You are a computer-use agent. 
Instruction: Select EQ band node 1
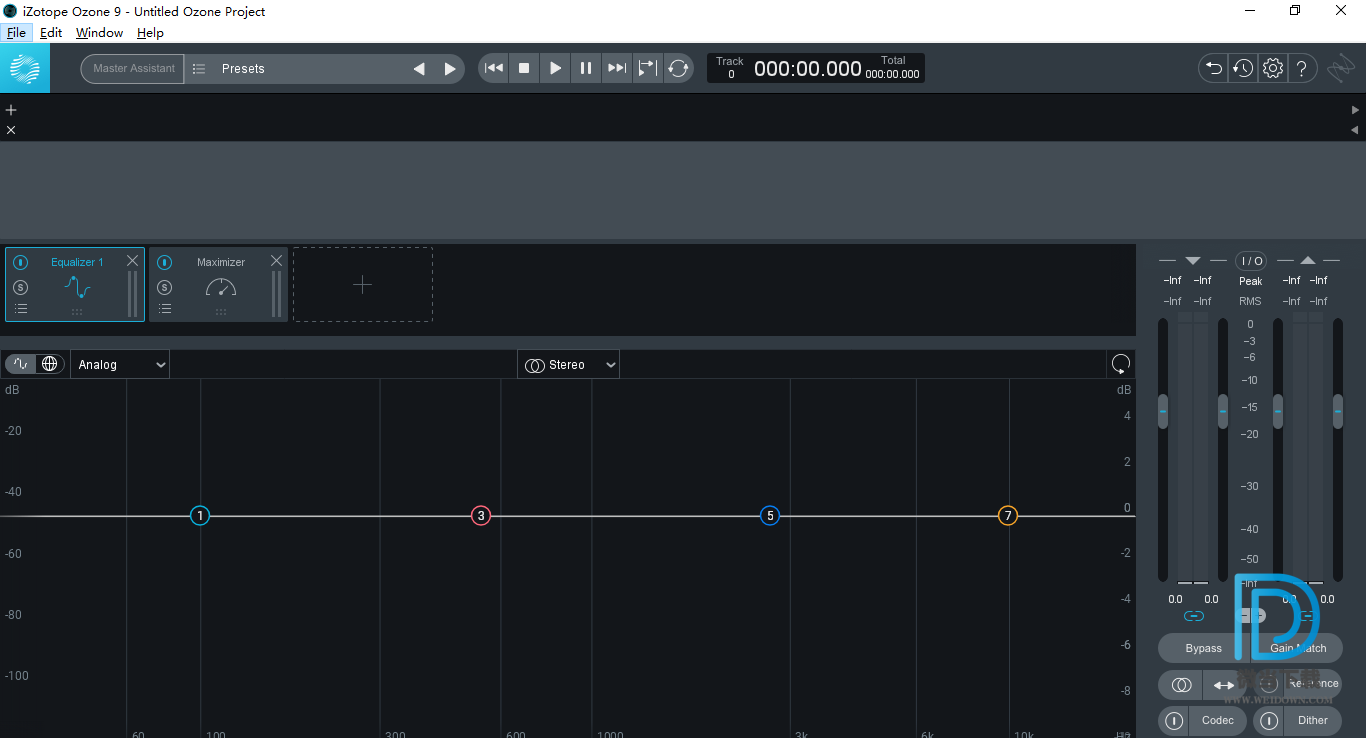[x=200, y=516]
